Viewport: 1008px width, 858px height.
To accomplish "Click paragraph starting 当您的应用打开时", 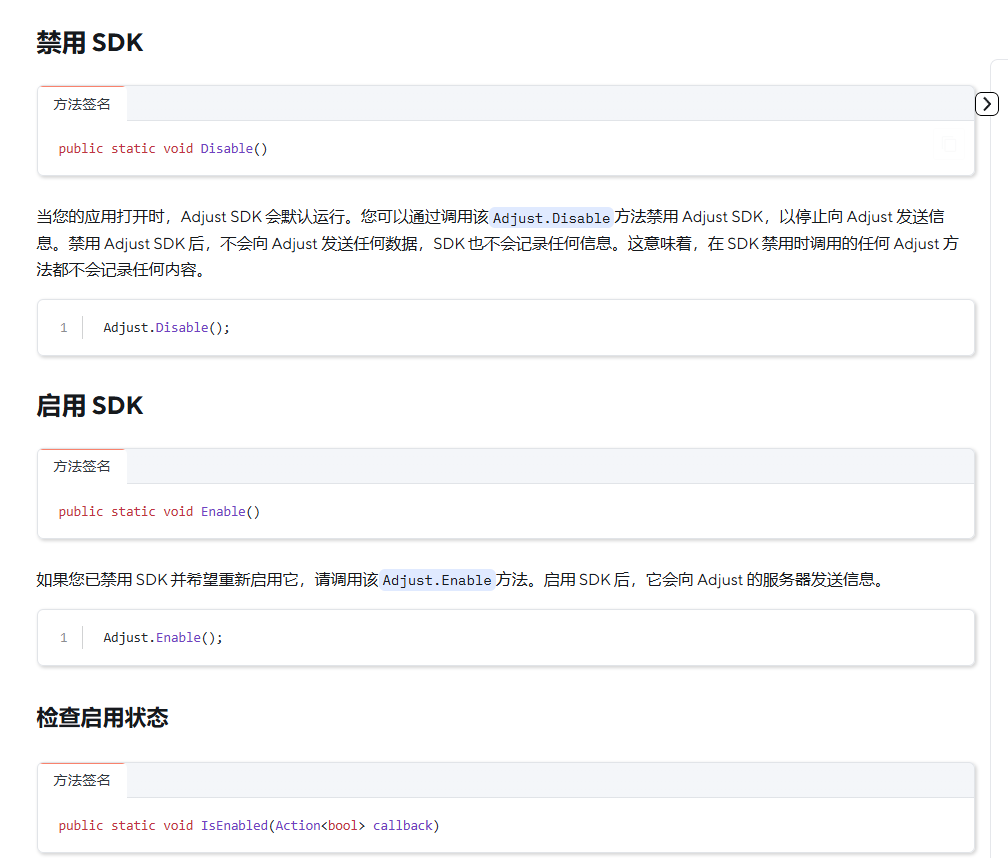I will point(498,243).
